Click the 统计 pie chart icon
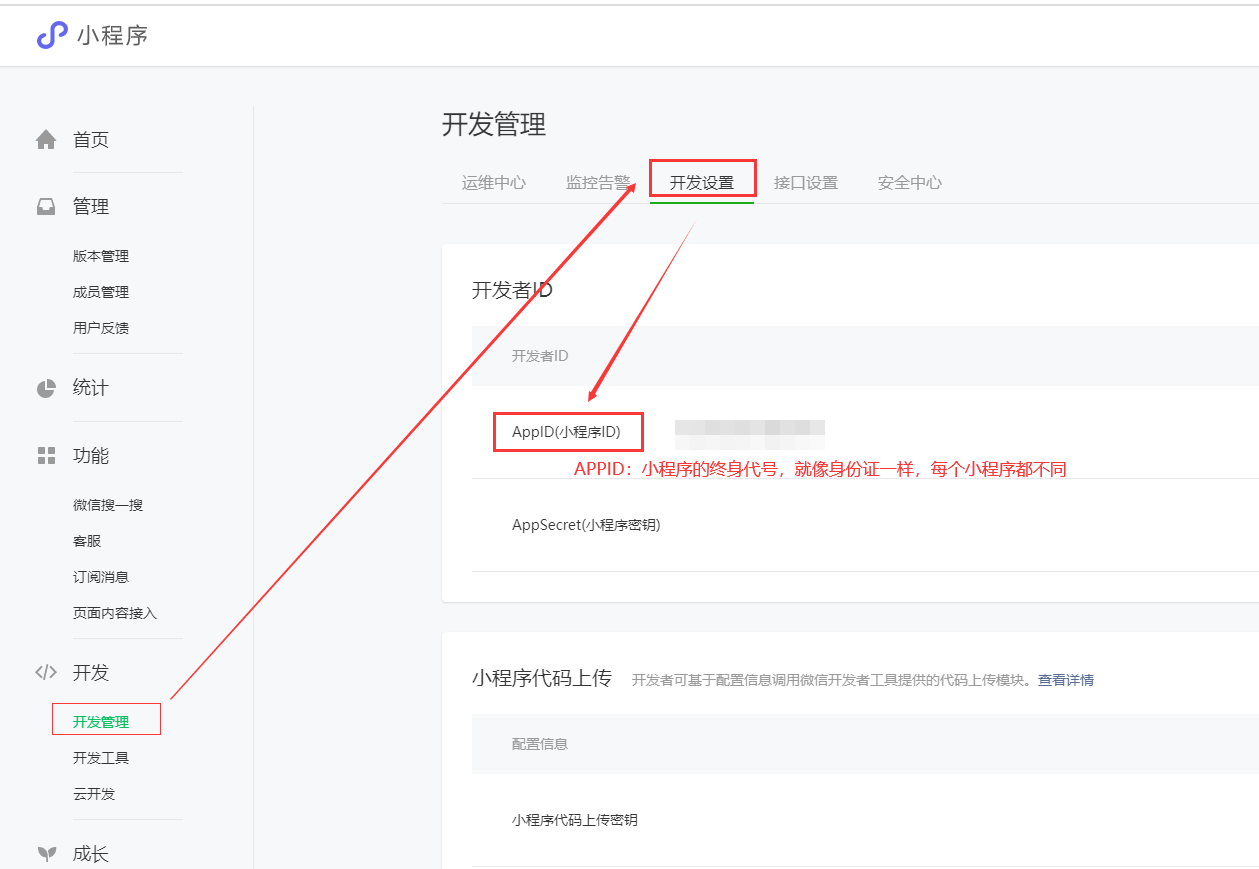Viewport: 1259px width, 869px height. pos(46,388)
